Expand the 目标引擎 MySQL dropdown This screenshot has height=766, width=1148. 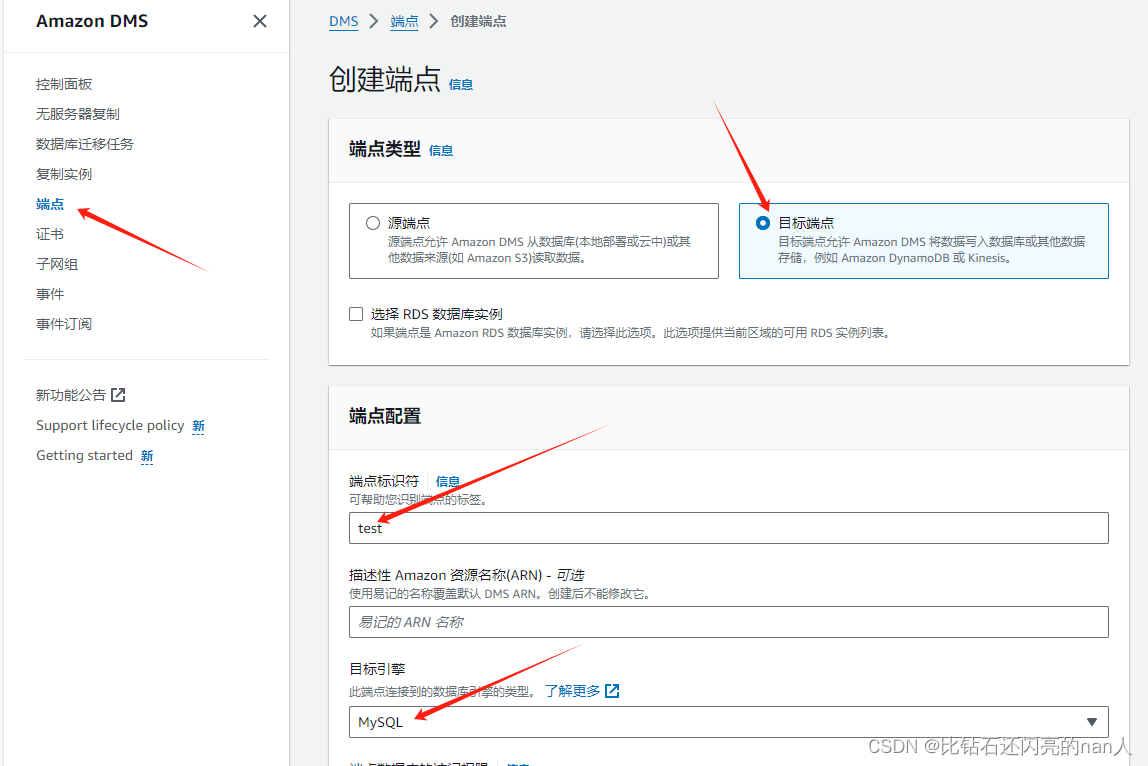(728, 722)
